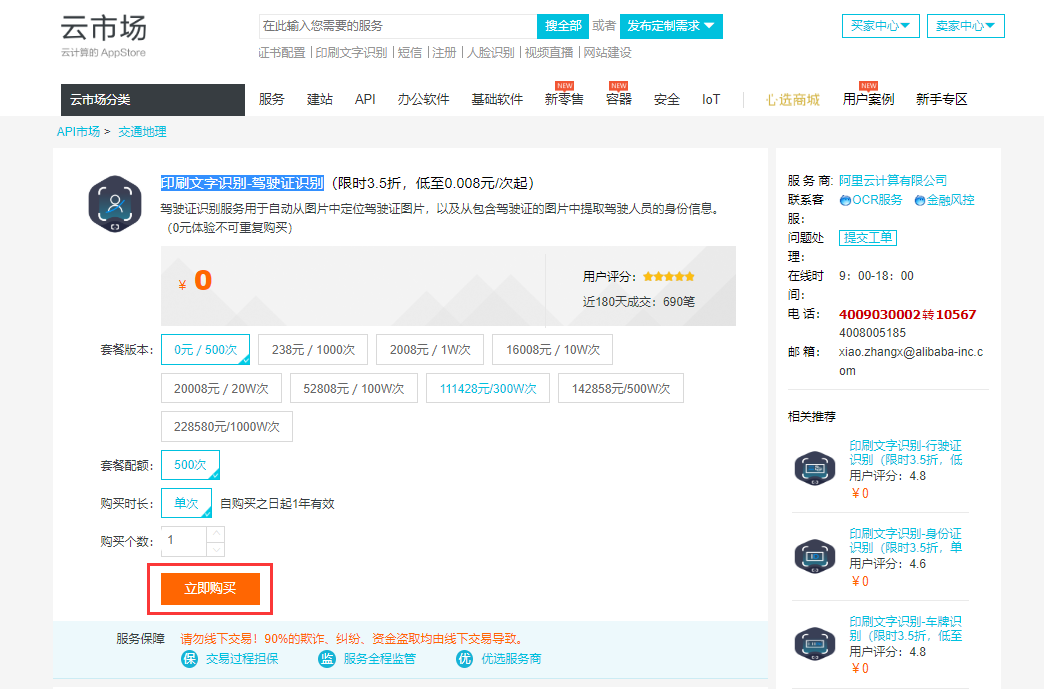Choose the 单次 purchase duration option

pyautogui.click(x=186, y=503)
